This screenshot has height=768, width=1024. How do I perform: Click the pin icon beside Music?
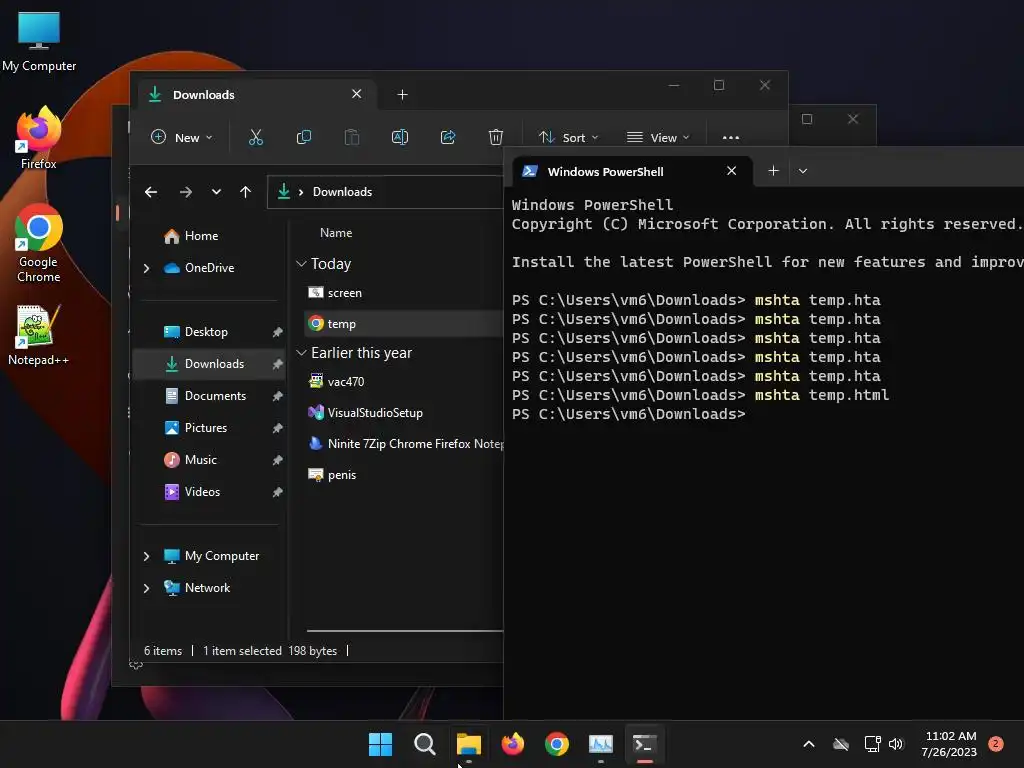278,460
